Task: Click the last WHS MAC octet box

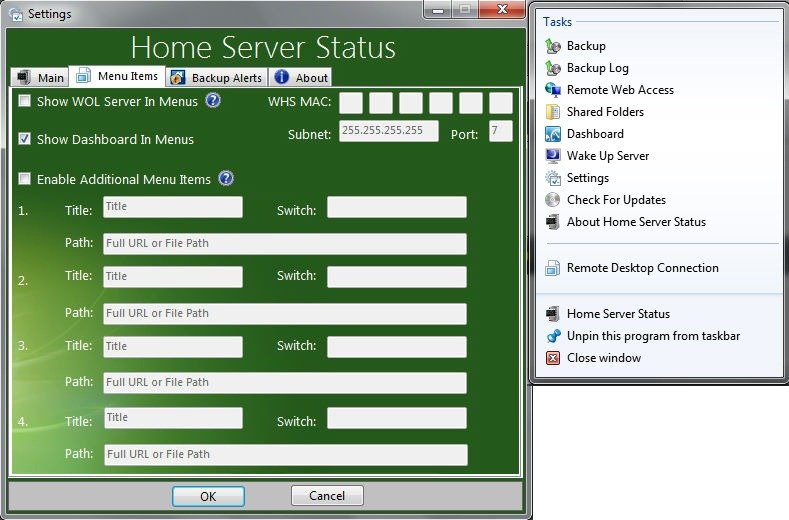Action: pyautogui.click(x=501, y=103)
